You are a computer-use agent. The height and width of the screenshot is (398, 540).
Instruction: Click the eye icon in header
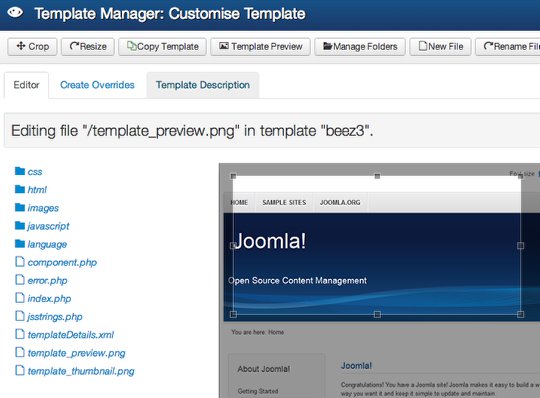point(15,13)
